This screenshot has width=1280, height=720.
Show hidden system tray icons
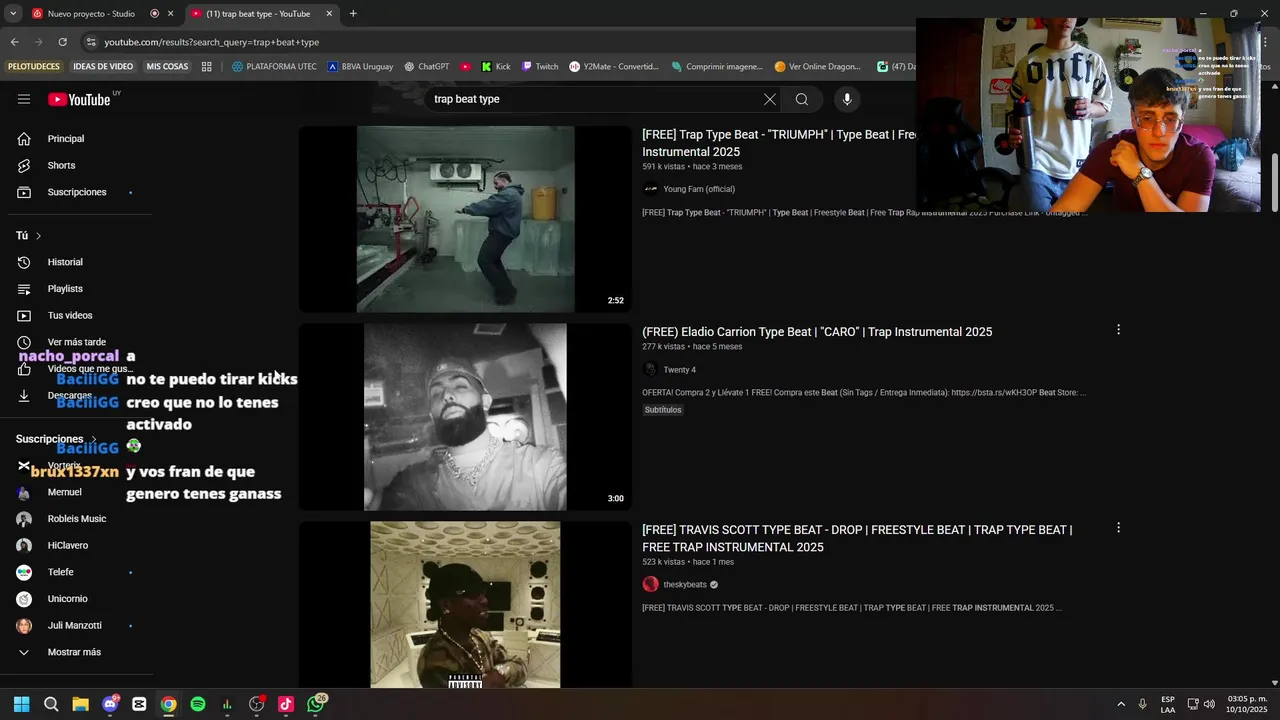(1121, 704)
